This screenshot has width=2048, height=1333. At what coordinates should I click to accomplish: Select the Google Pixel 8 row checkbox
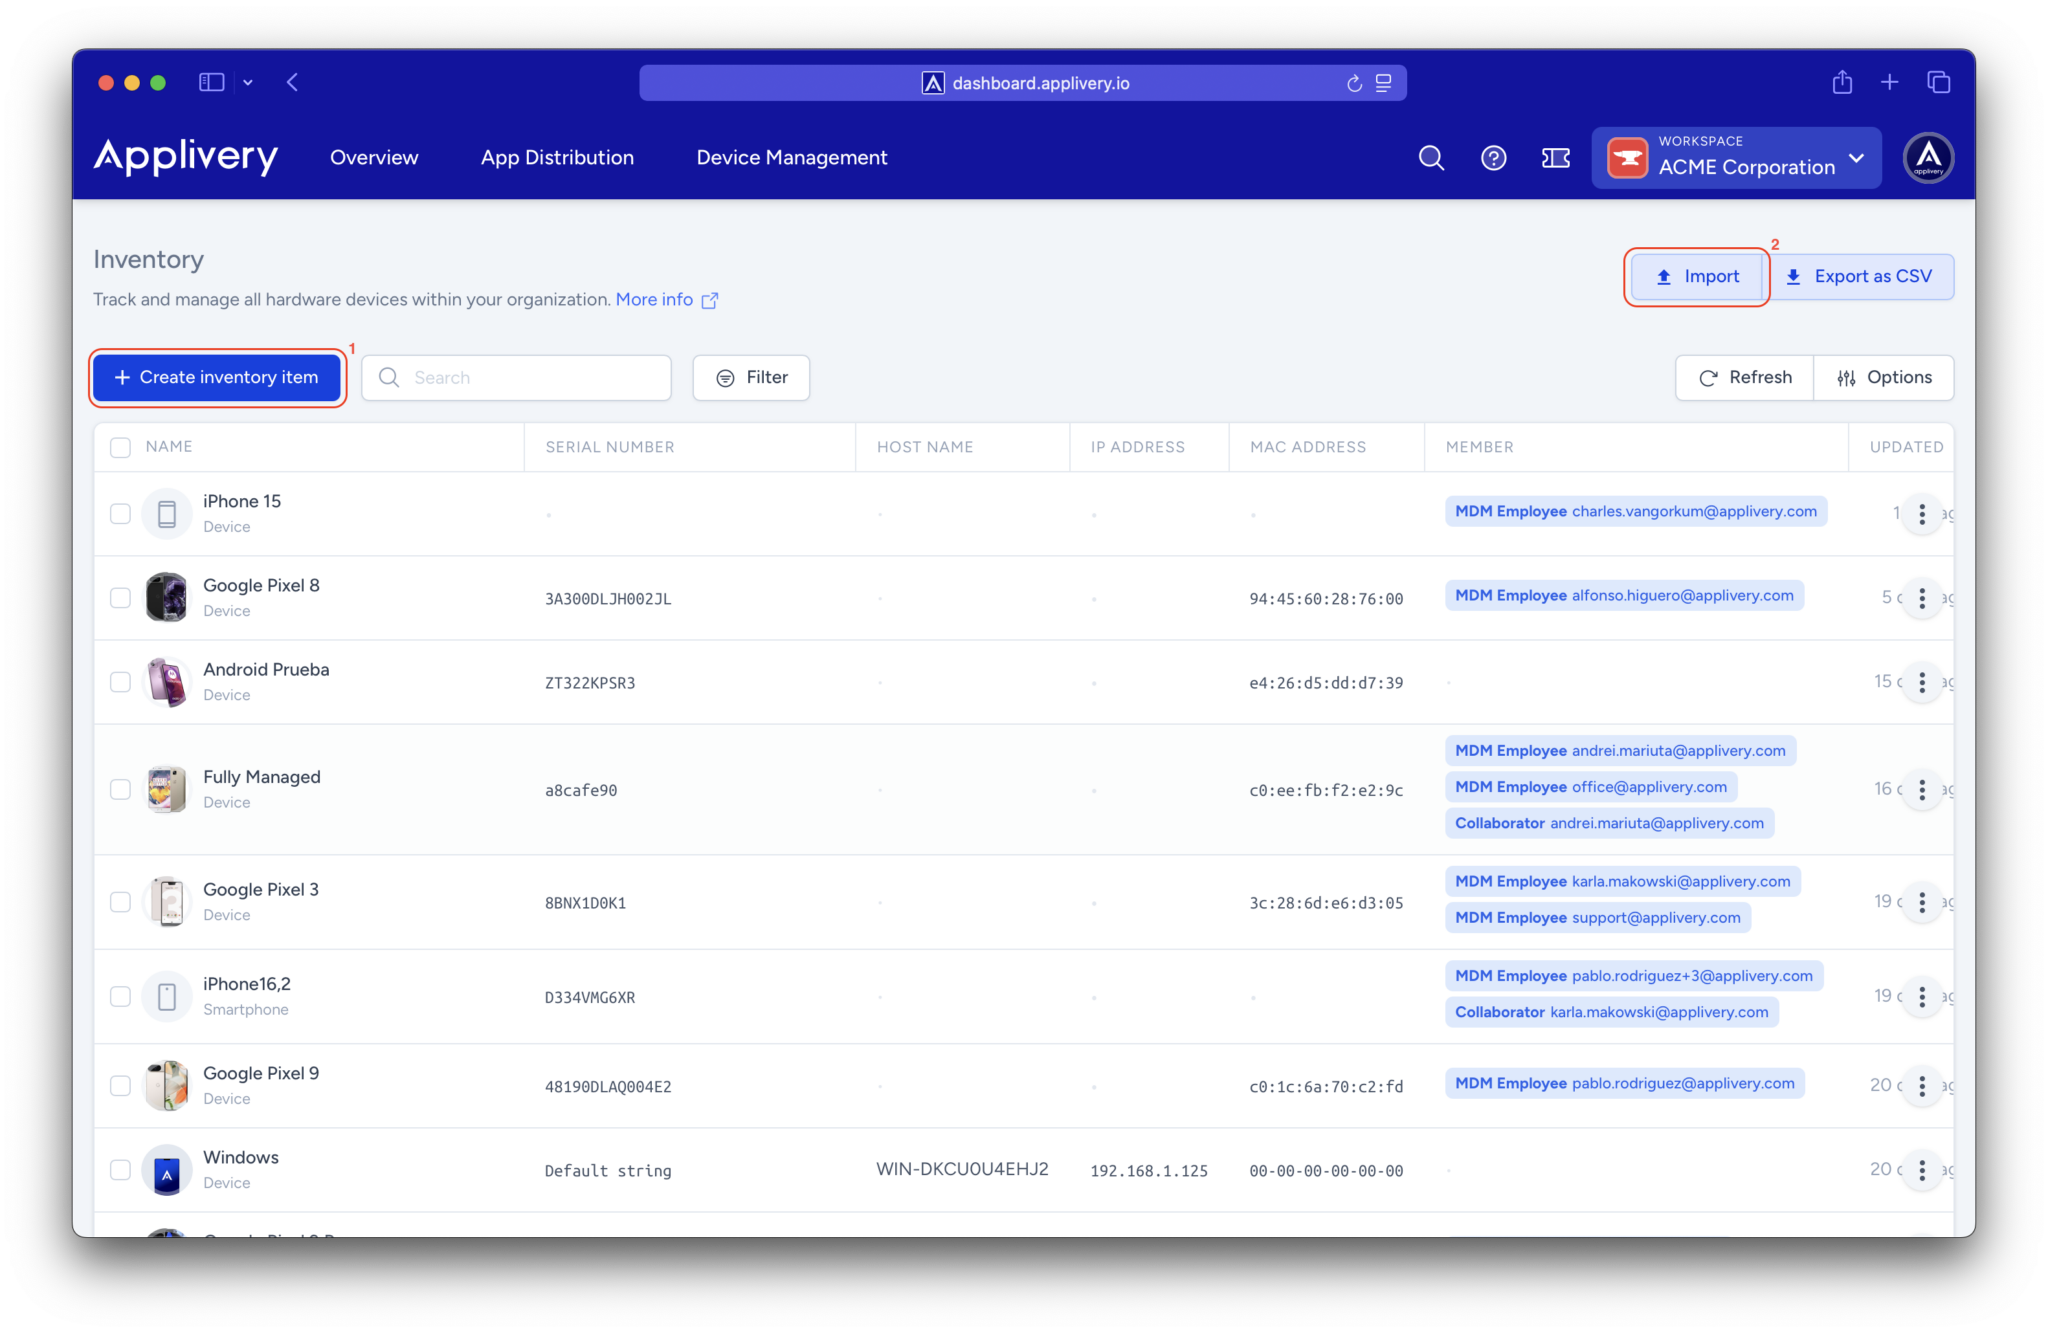tap(120, 597)
